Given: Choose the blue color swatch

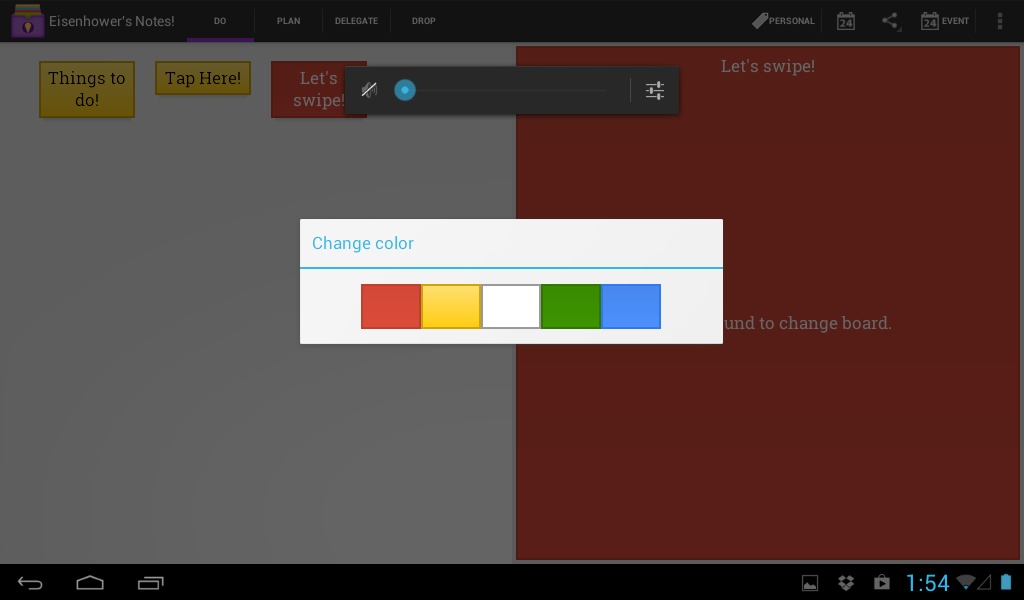Looking at the screenshot, I should tap(631, 306).
